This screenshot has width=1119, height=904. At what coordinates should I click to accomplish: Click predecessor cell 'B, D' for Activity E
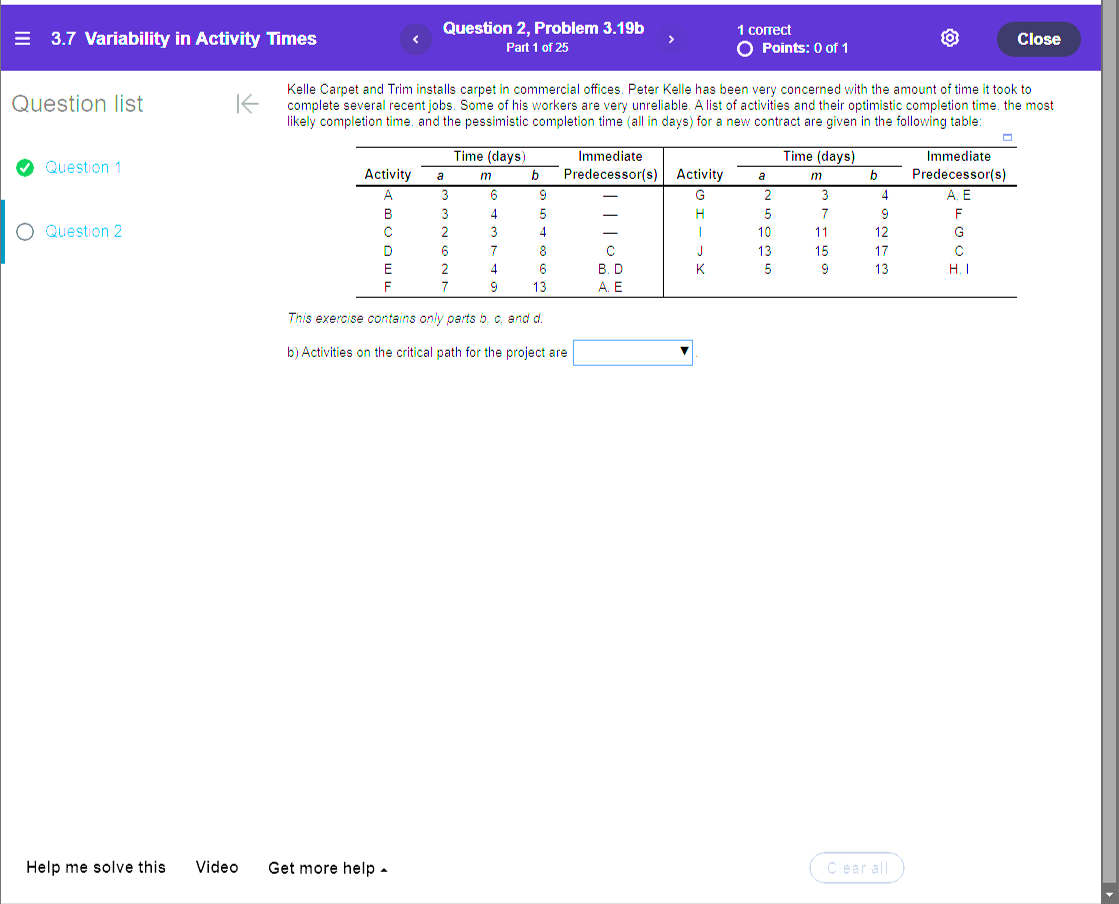coord(610,270)
